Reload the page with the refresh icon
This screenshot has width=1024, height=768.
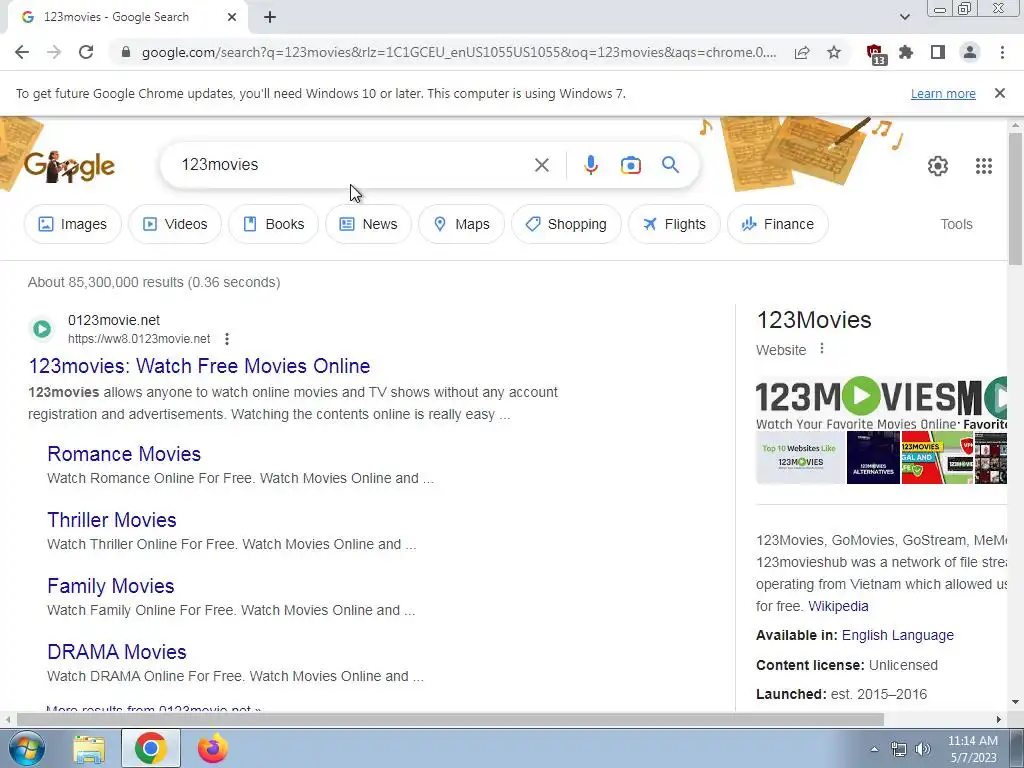[x=86, y=52]
